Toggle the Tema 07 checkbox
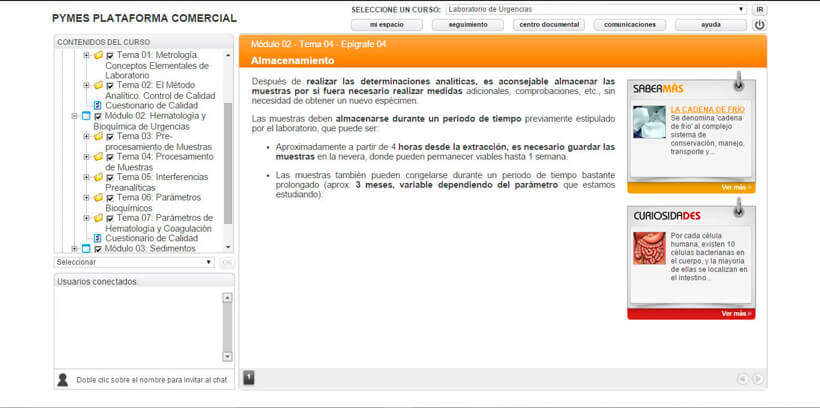Viewport: 820px width, 408px height. (x=110, y=218)
